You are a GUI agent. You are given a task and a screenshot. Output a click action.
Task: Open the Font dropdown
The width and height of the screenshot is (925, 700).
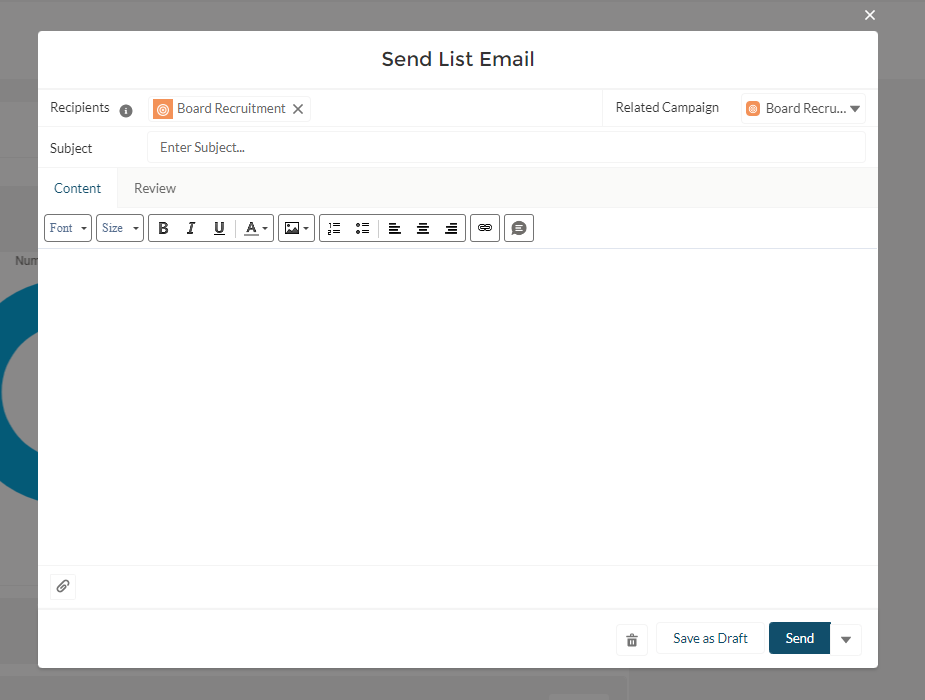68,228
